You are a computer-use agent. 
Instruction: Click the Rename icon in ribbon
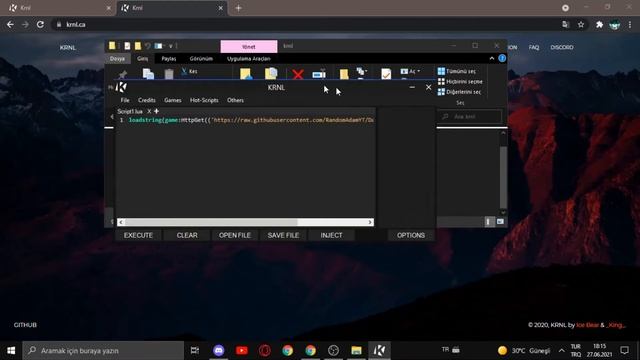point(319,74)
